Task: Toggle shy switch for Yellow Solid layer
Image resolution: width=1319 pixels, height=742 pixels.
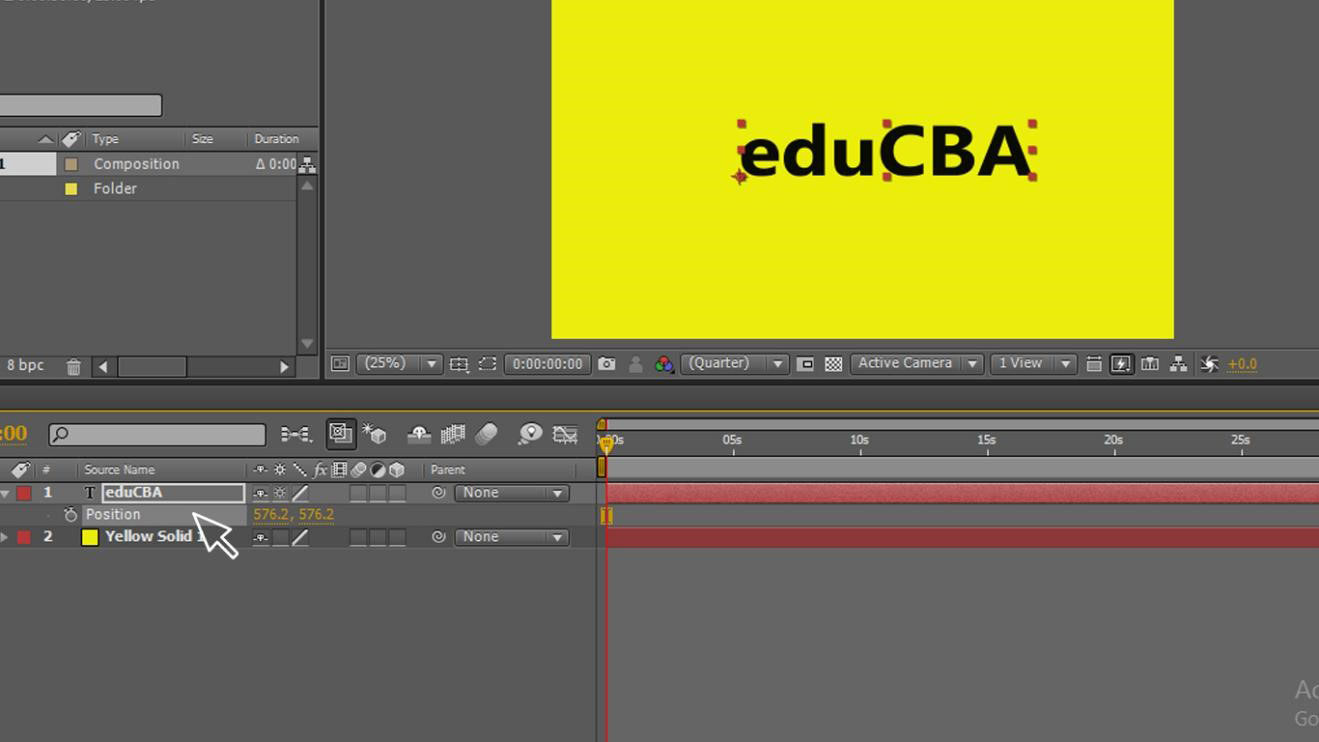Action: tap(260, 537)
